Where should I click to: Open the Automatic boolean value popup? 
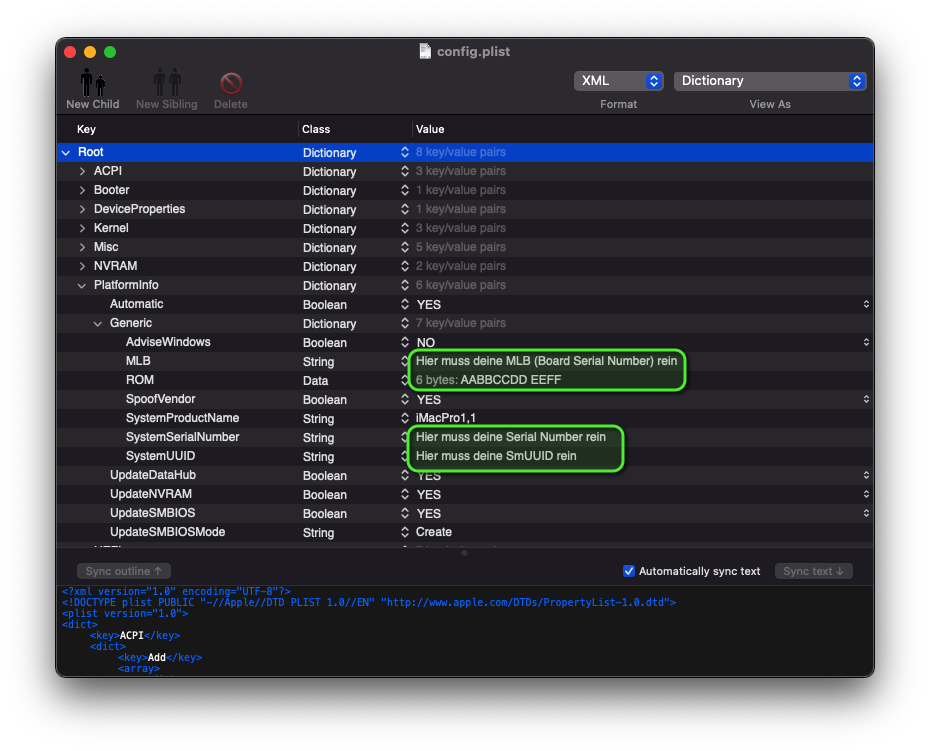866,305
